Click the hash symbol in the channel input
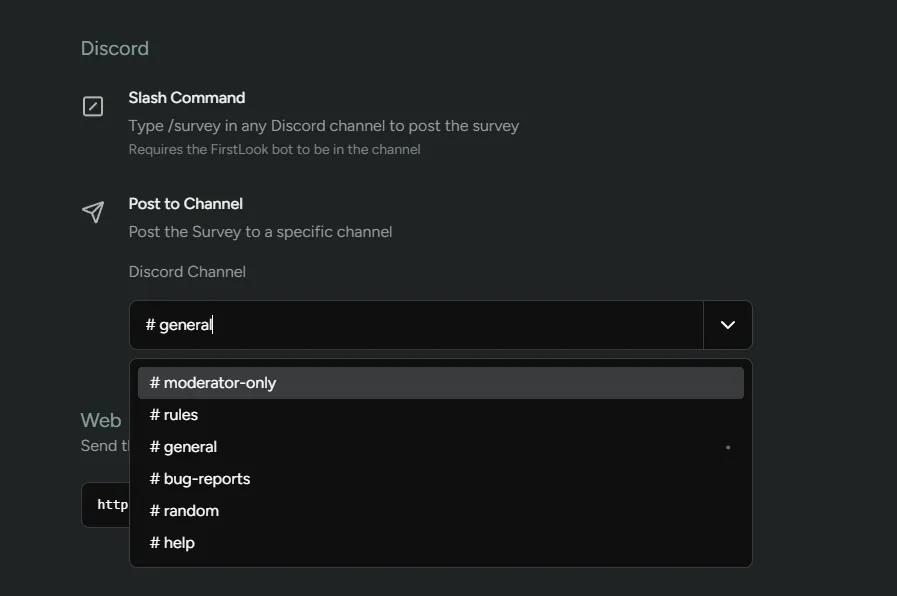 (x=150, y=324)
